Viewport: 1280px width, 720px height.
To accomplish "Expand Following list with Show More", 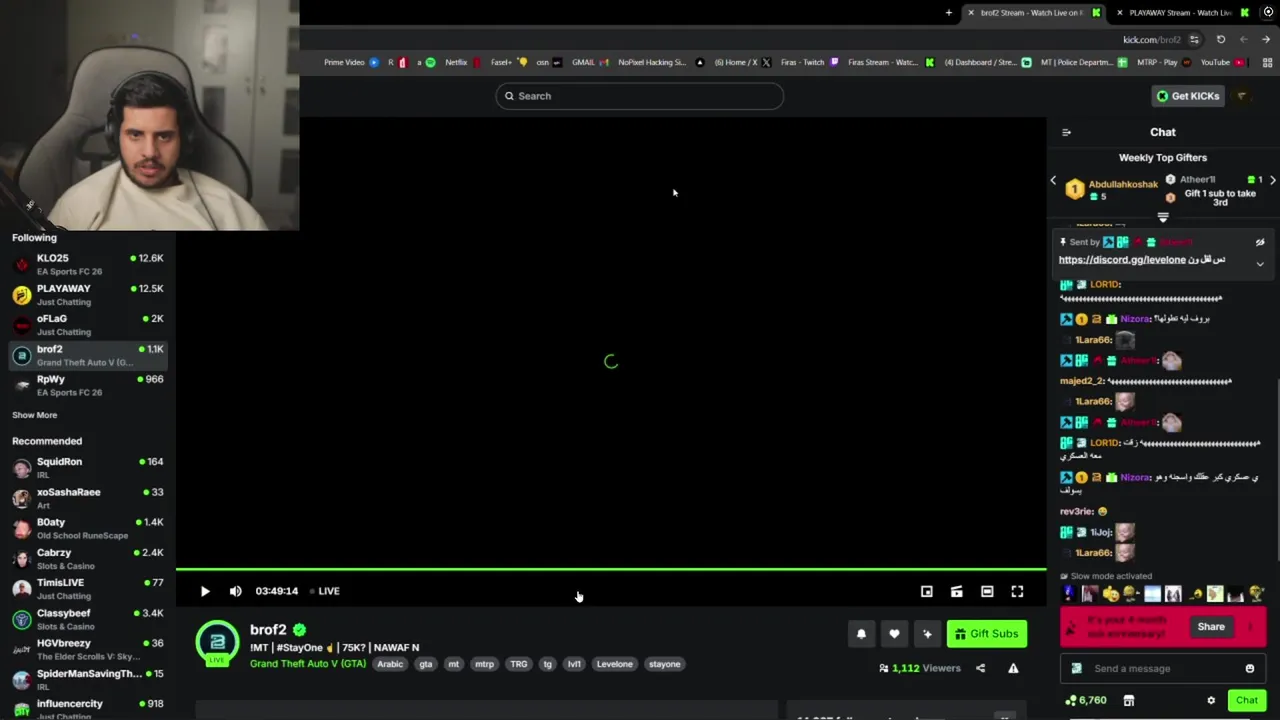I will (35, 415).
